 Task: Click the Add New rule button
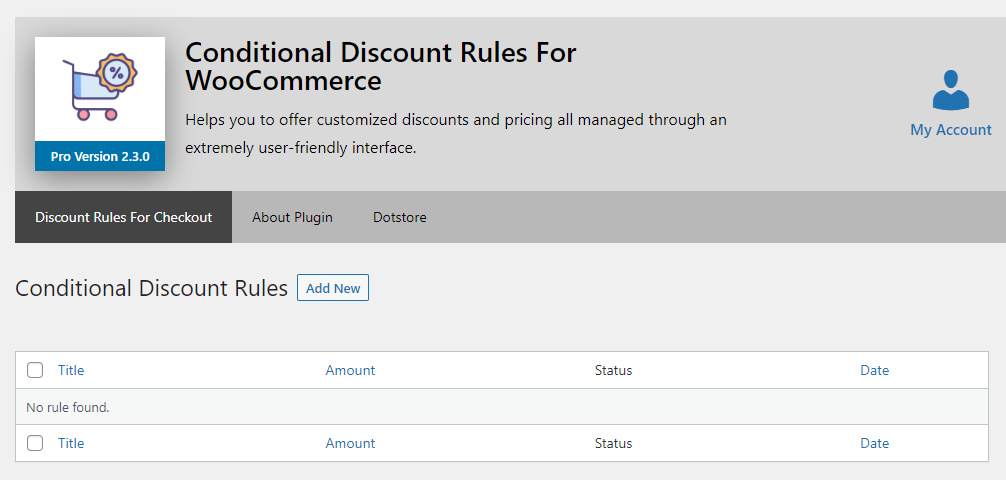click(x=333, y=288)
